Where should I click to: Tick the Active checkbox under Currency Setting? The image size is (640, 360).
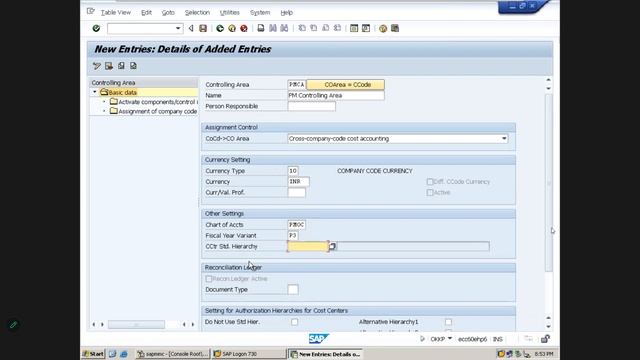coord(430,192)
